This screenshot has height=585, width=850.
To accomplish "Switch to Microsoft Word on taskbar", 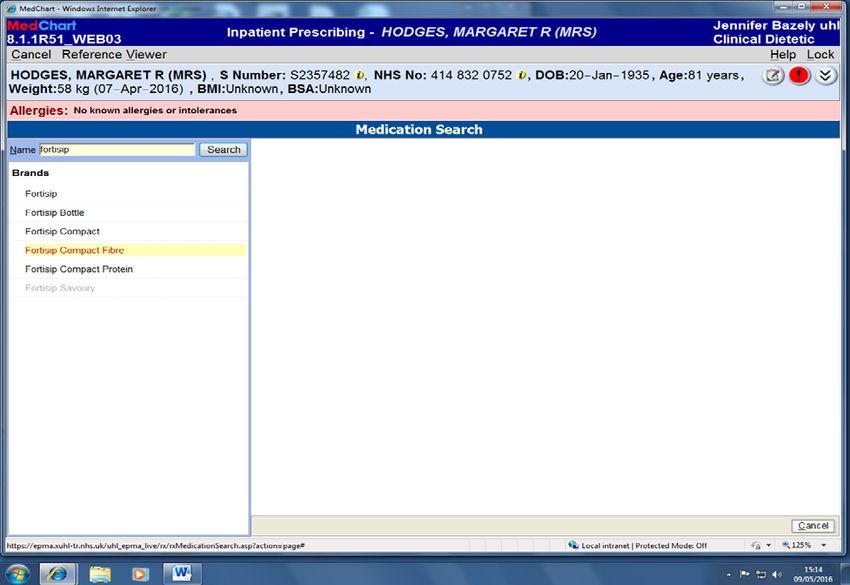I will [182, 573].
